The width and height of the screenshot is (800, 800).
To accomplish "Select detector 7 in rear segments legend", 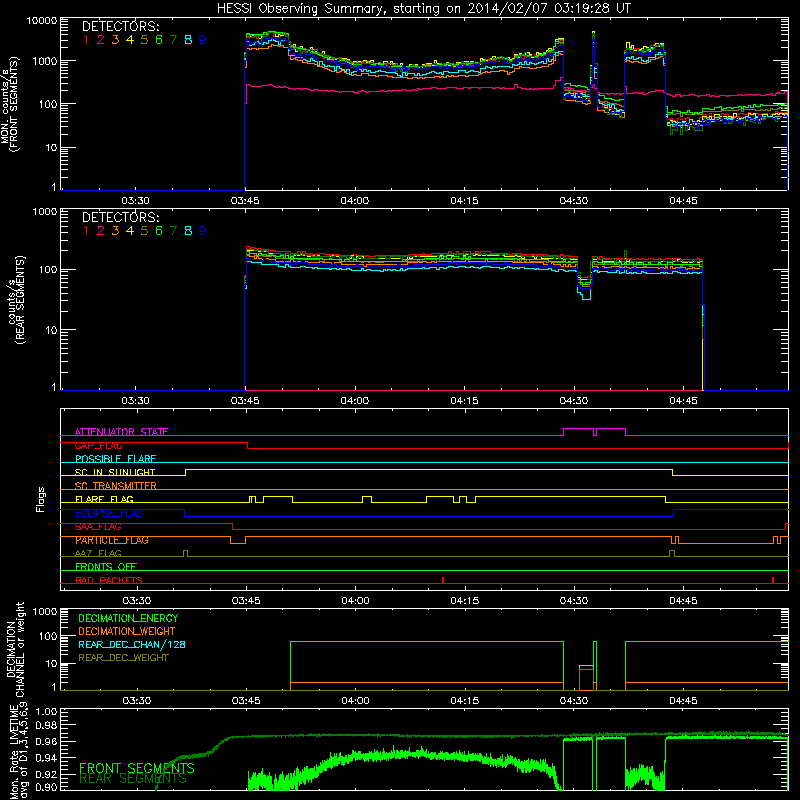I will tap(173, 231).
